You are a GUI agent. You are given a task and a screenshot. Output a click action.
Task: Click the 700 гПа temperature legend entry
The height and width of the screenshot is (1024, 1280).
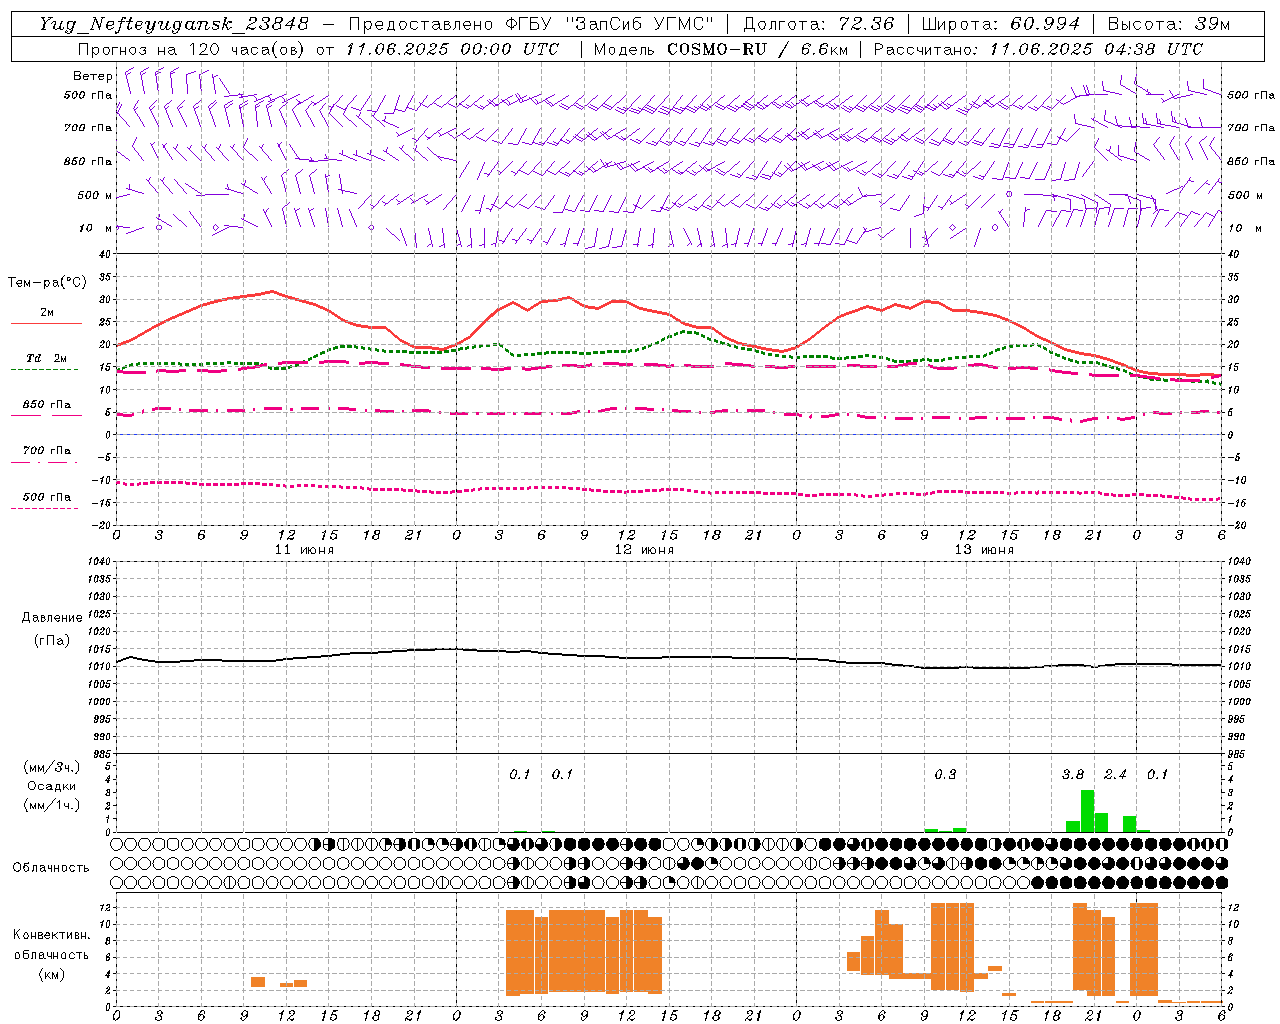[x=46, y=451]
